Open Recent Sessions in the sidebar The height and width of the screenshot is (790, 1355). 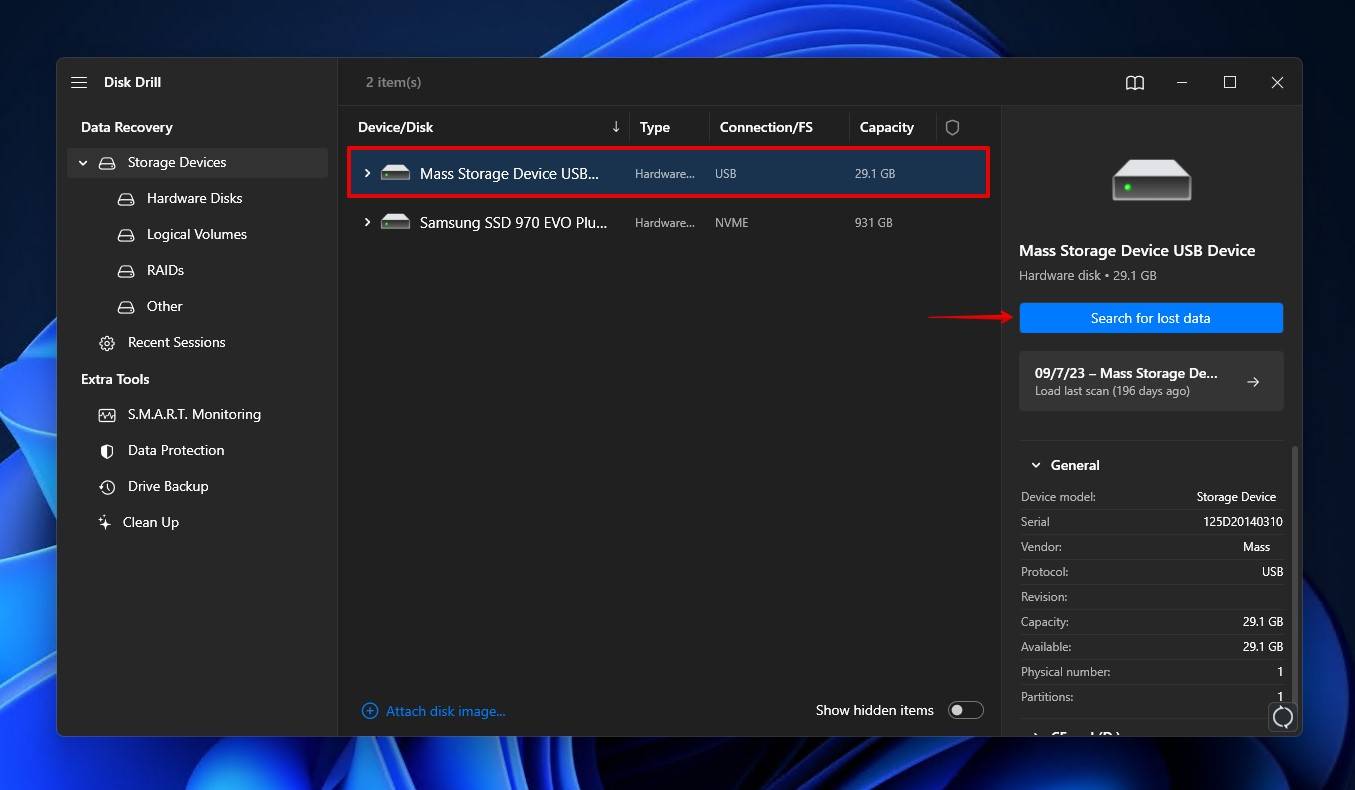click(x=176, y=342)
